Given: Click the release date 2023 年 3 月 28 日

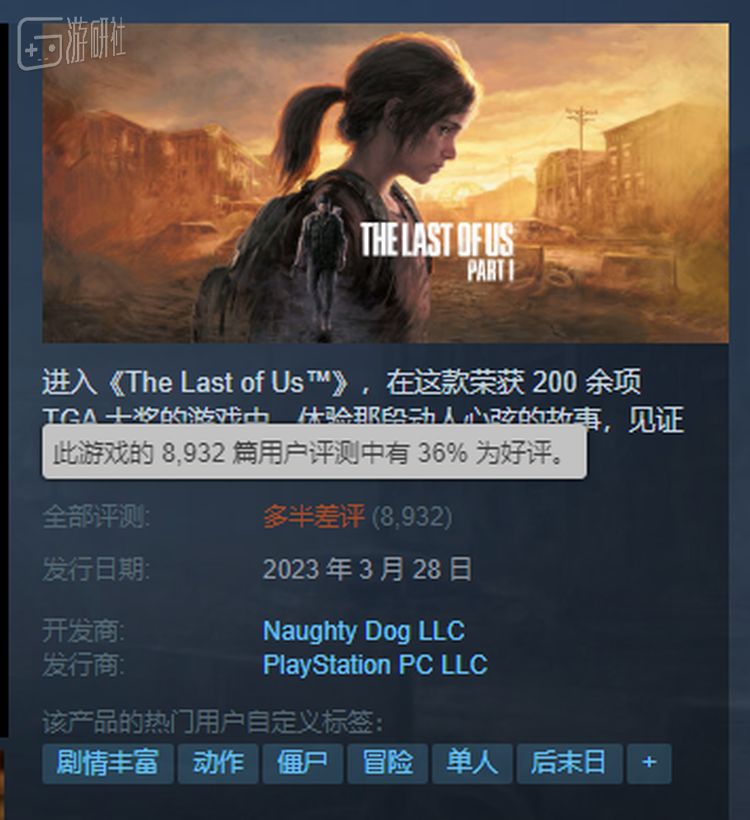Looking at the screenshot, I should pyautogui.click(x=367, y=569).
